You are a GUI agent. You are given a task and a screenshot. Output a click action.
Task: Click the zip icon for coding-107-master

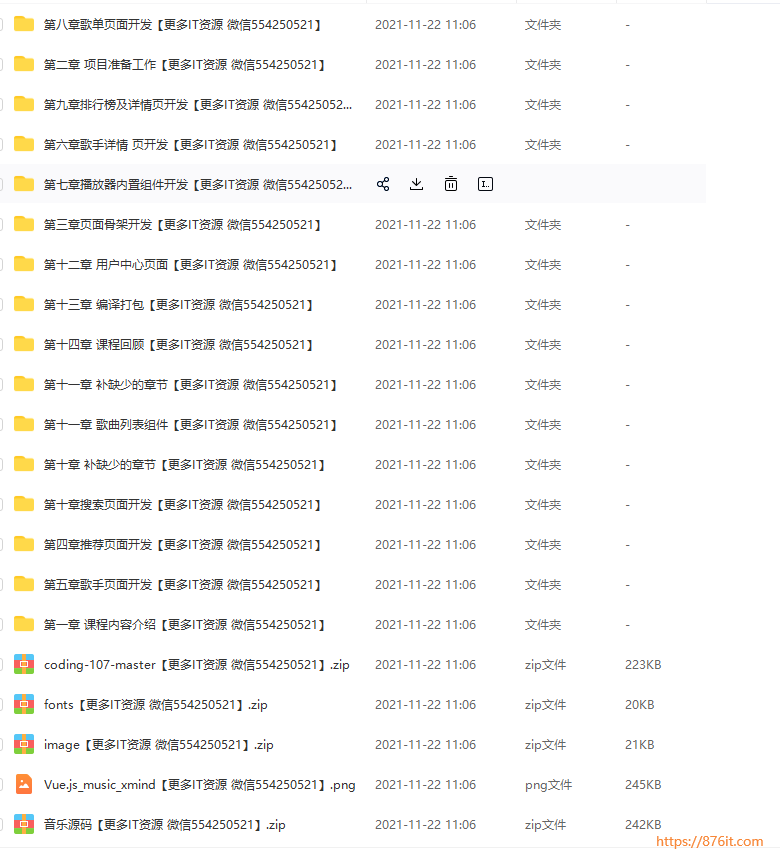point(24,664)
